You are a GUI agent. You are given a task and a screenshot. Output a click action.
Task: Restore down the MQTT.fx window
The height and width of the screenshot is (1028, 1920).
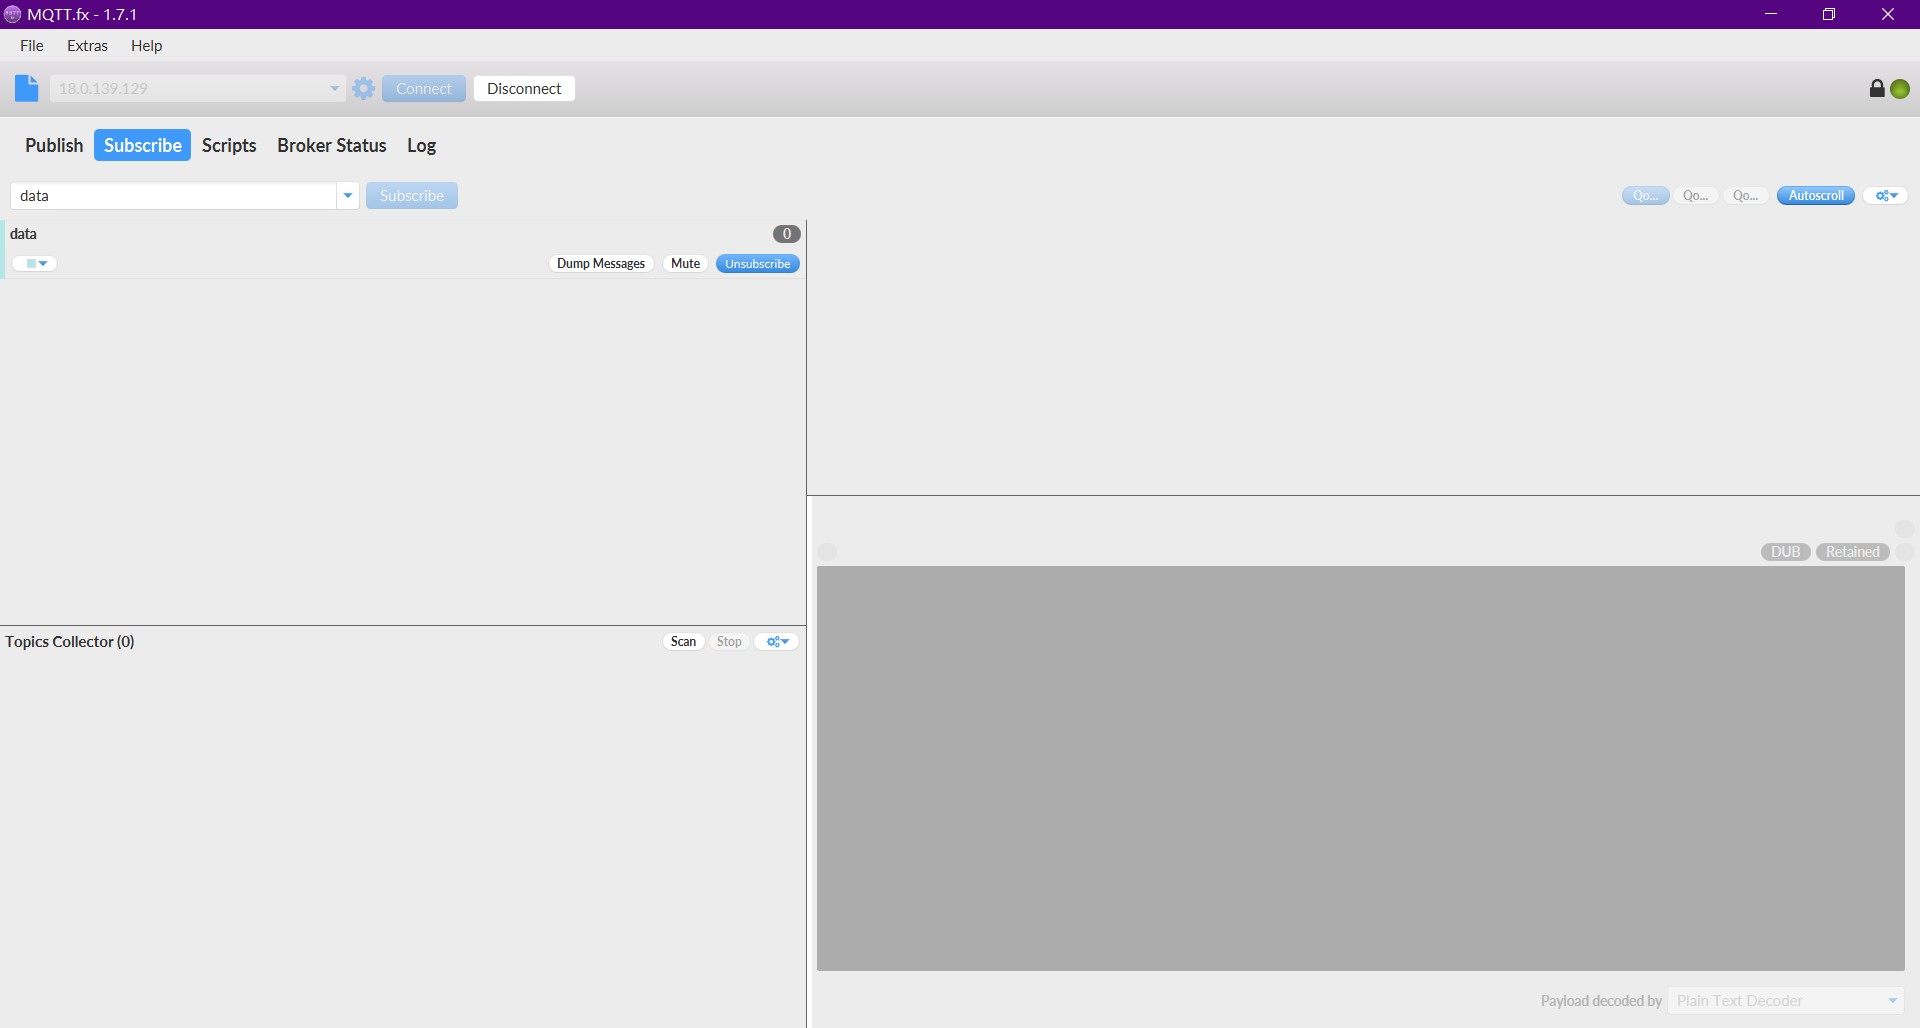tap(1829, 14)
